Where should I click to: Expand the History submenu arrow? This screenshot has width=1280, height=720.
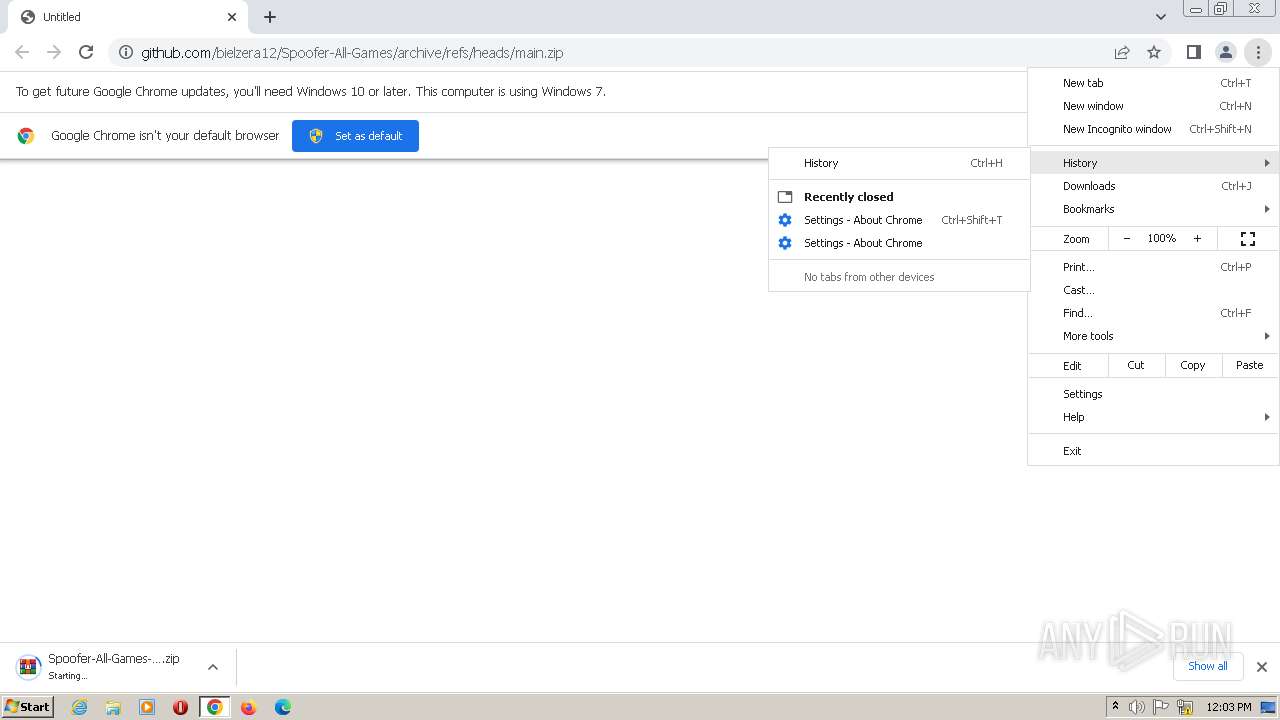pyautogui.click(x=1267, y=163)
